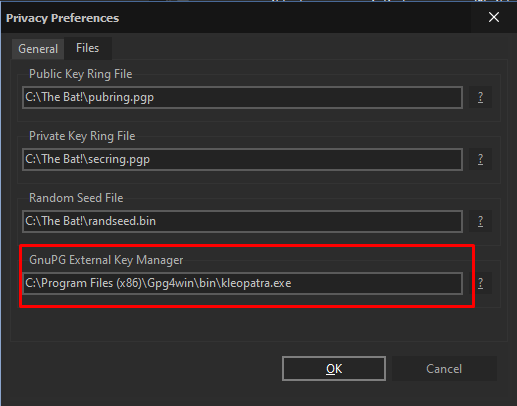Image resolution: width=517 pixels, height=406 pixels.
Task: Open browse dialog for Private Key Ring
Action: click(480, 159)
